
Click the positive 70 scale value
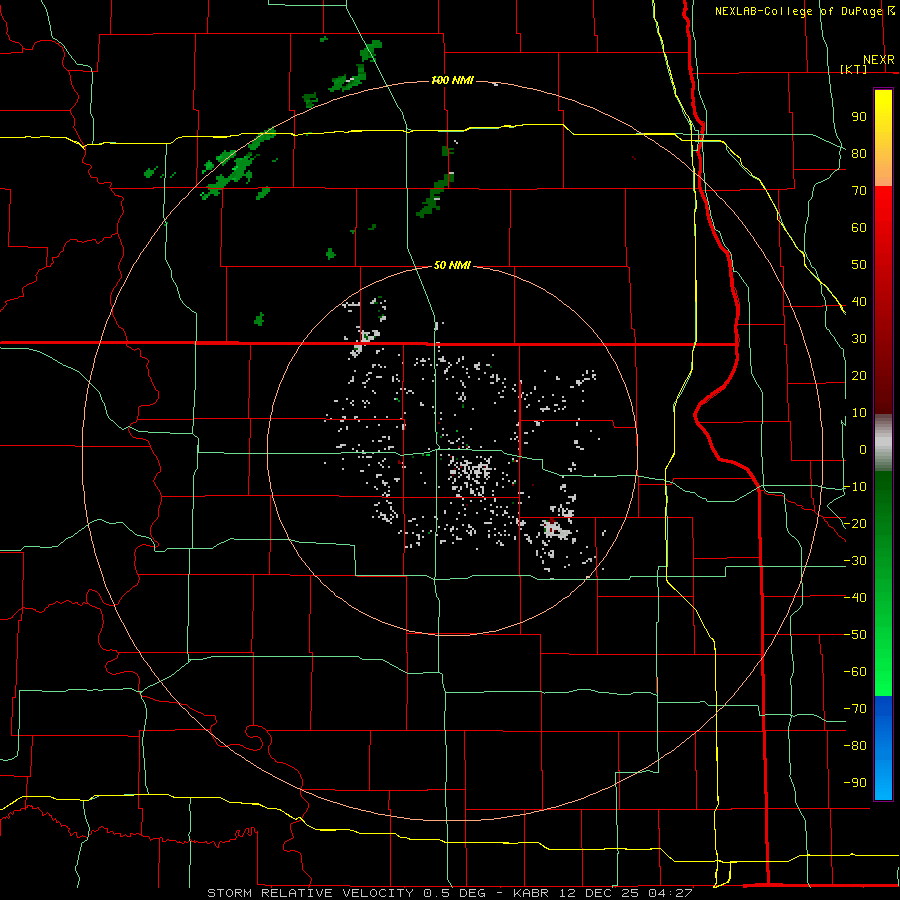coord(859,191)
